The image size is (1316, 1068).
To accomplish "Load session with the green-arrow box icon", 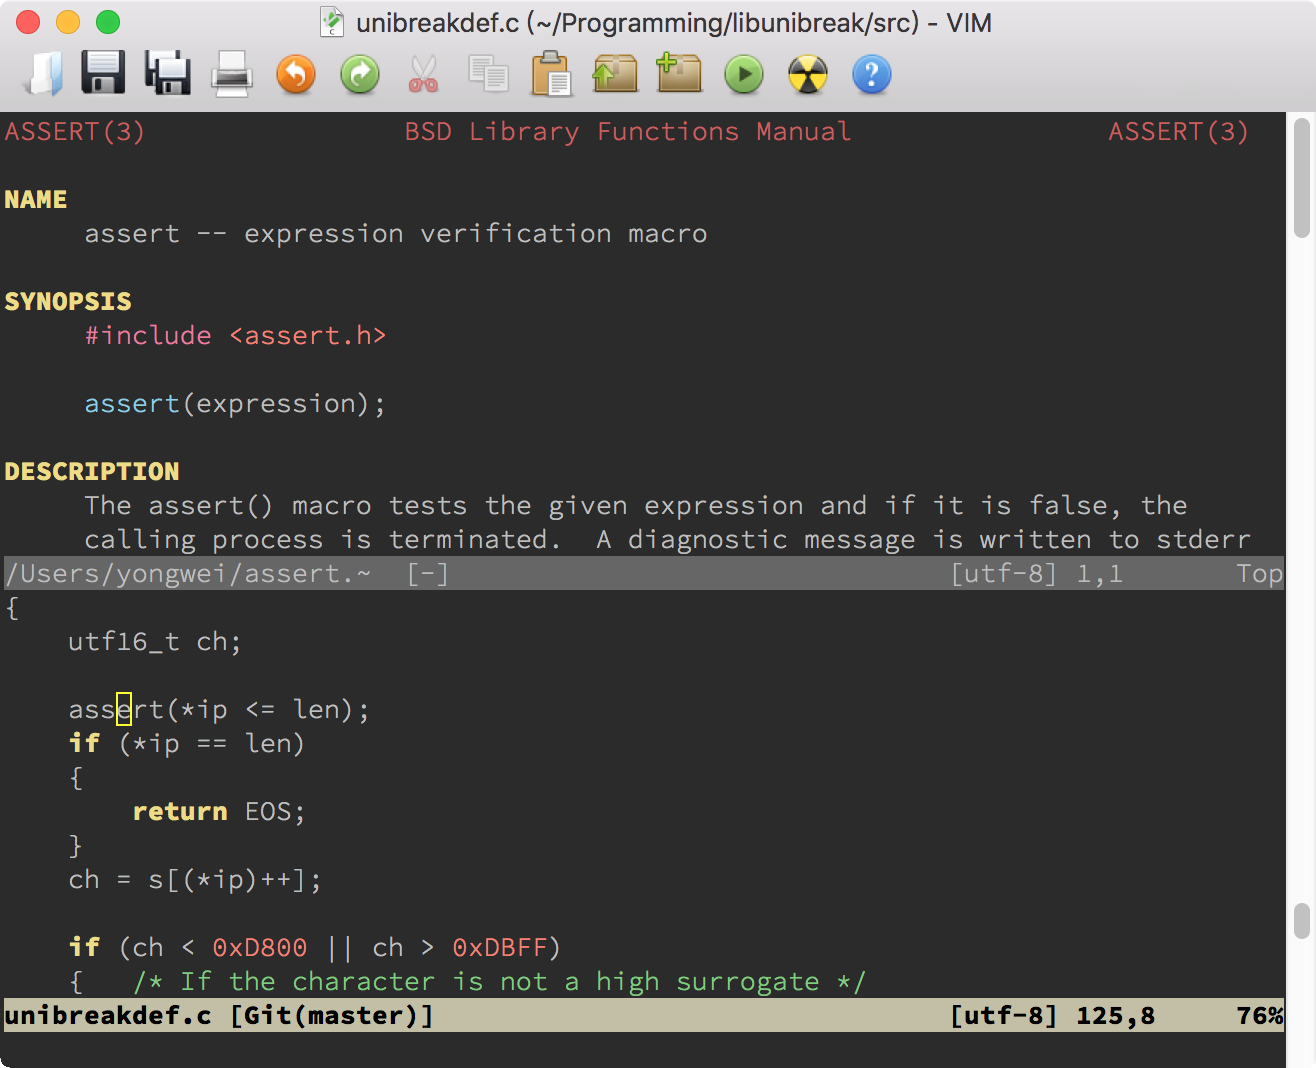I will (615, 74).
